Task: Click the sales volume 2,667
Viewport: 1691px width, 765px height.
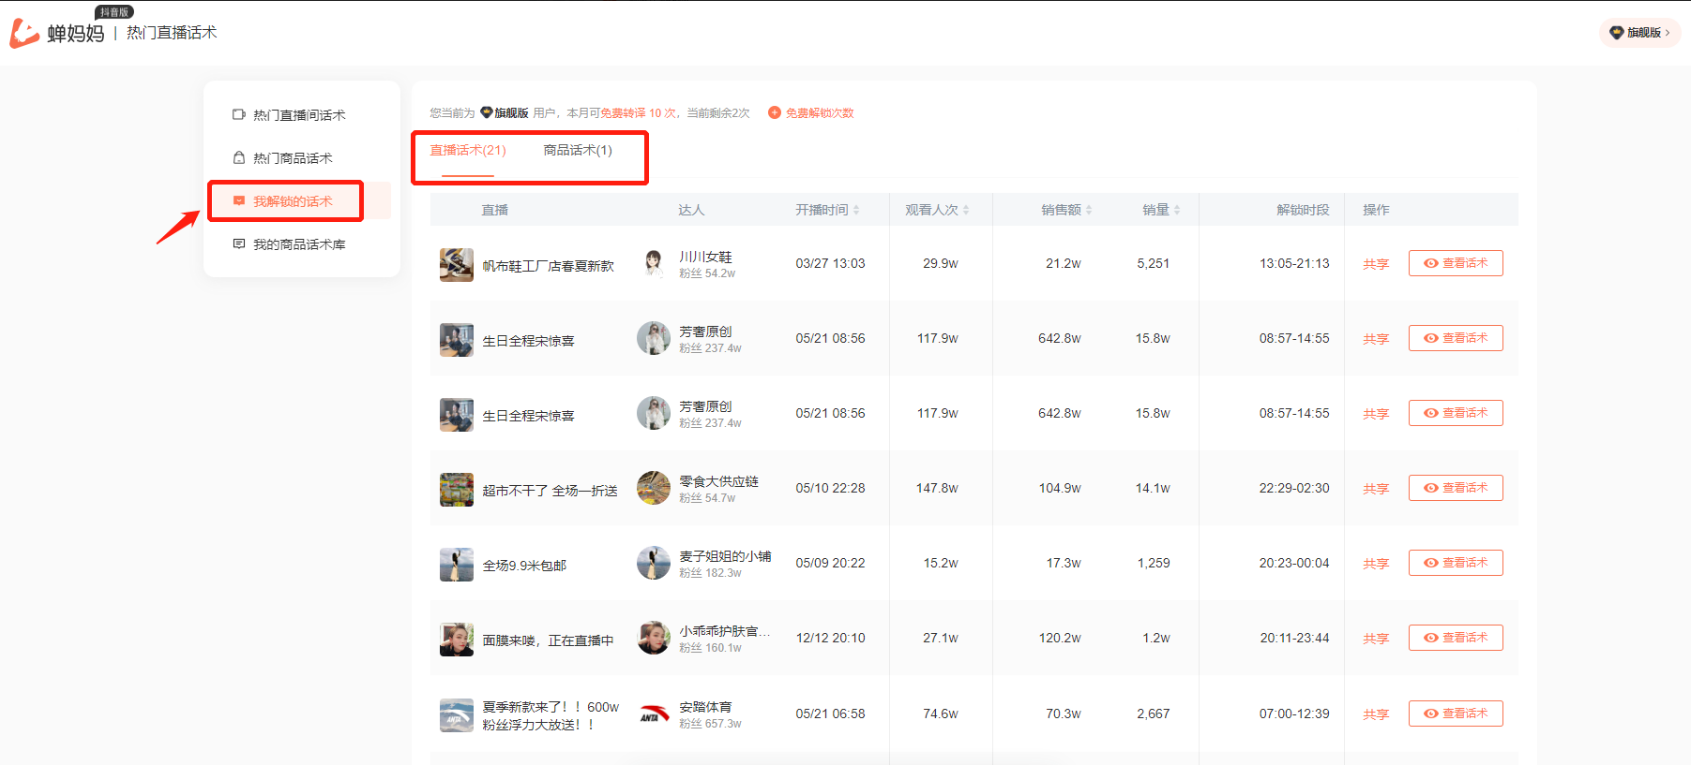Action: [1153, 714]
